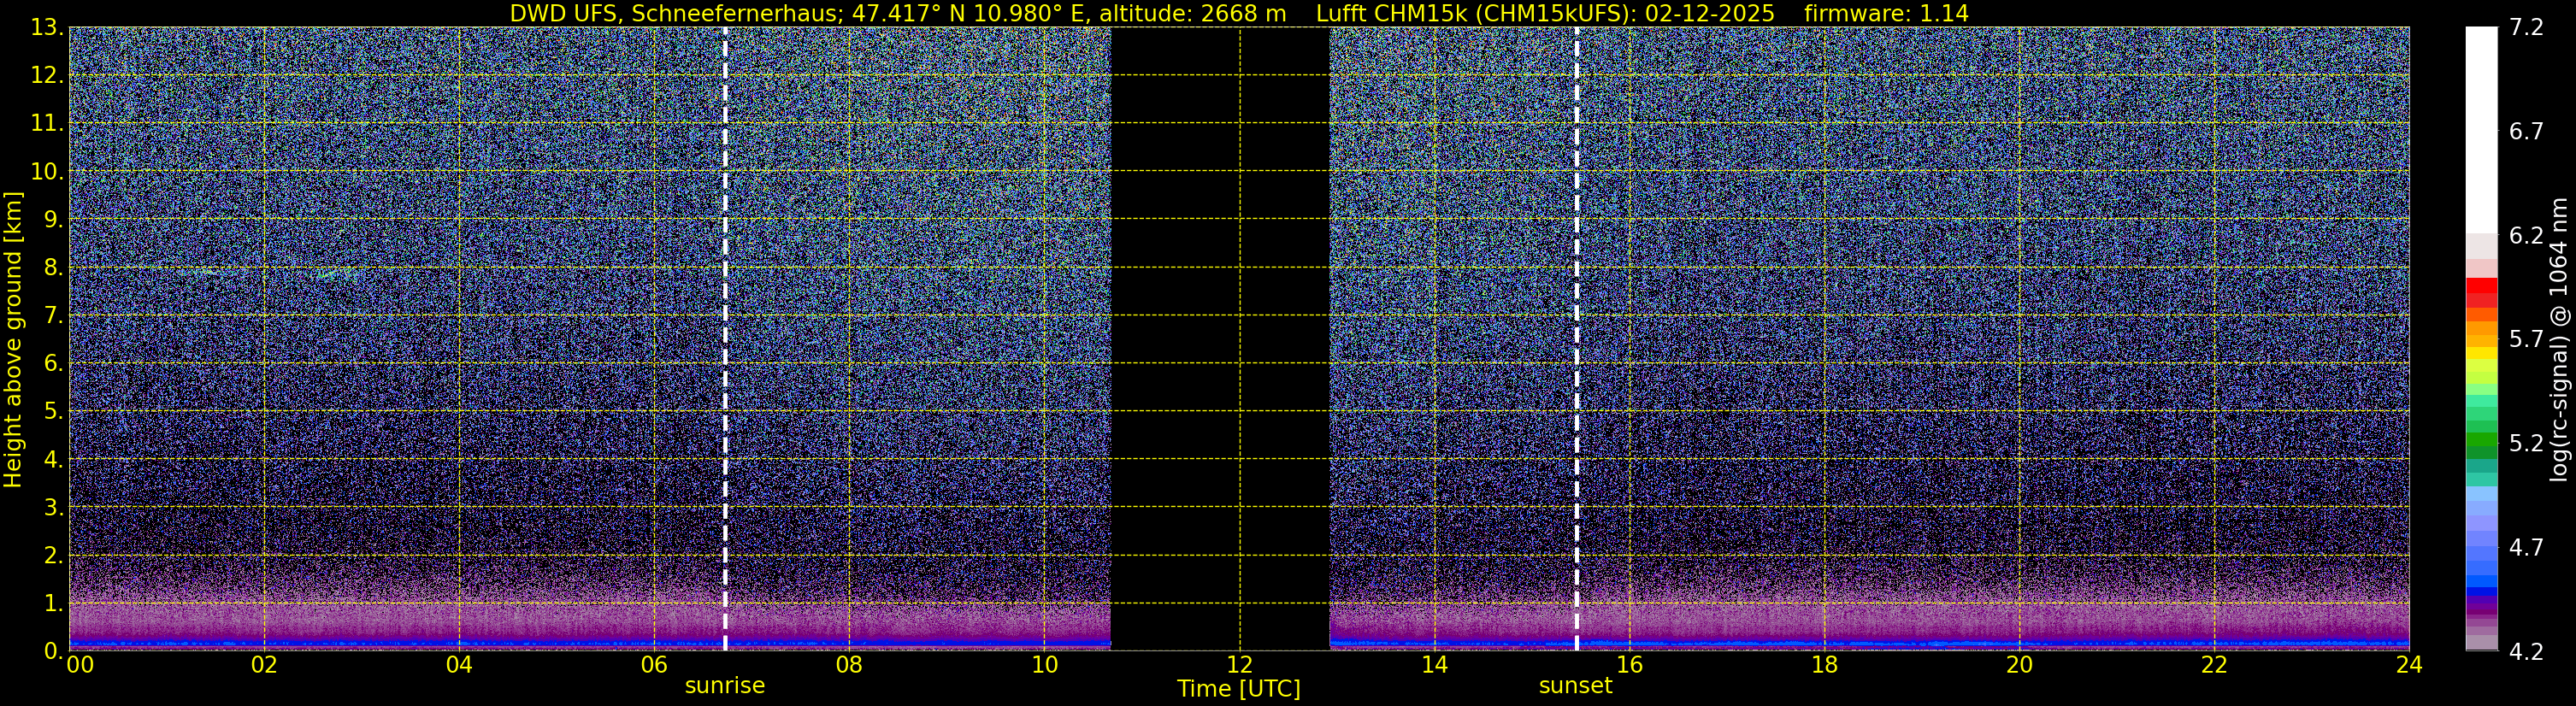Click the time axis tick label 08
This screenshot has width=2576, height=706.
point(849,666)
